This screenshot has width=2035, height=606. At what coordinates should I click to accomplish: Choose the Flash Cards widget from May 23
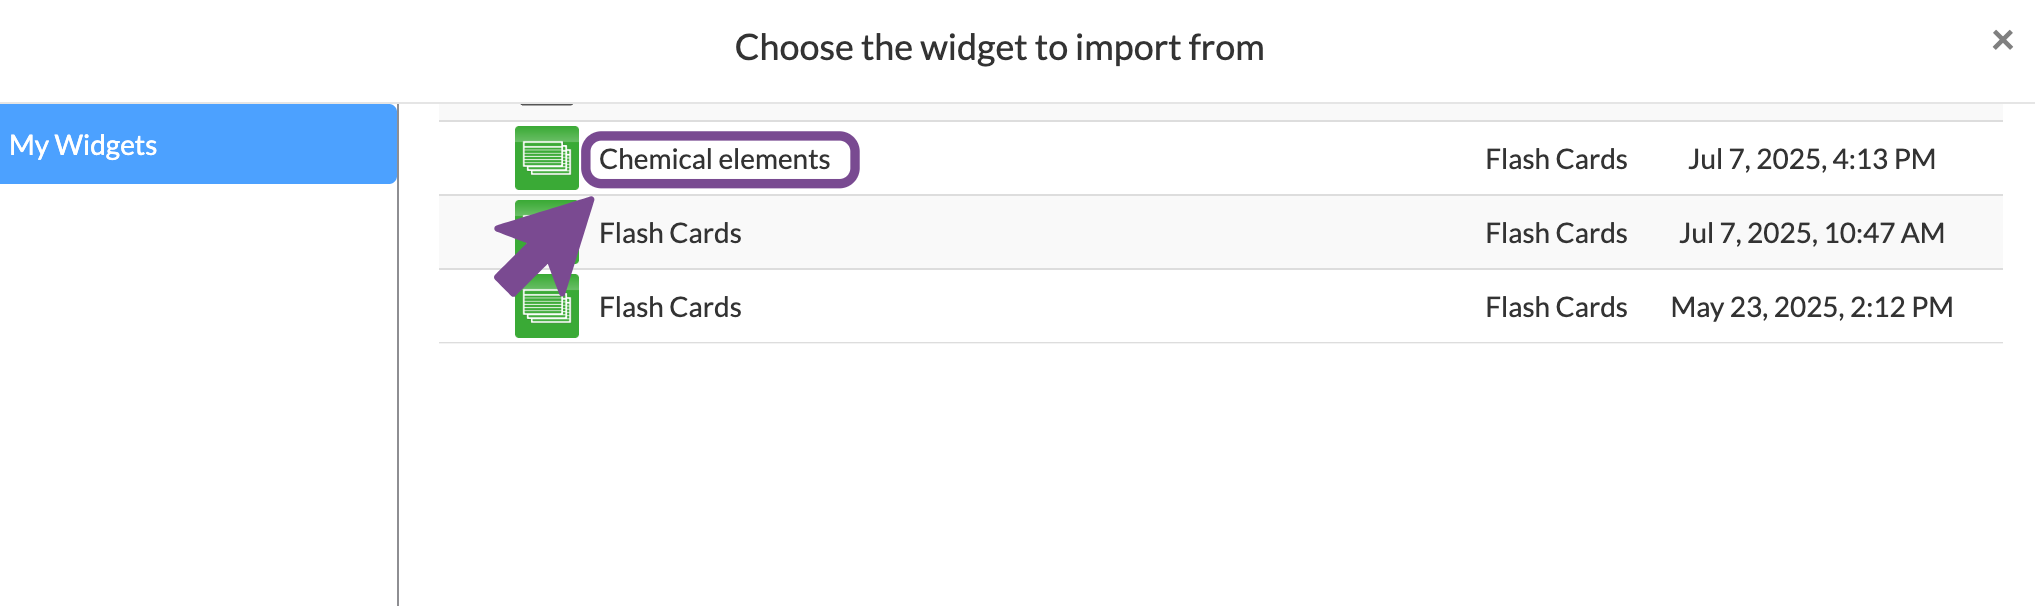670,306
